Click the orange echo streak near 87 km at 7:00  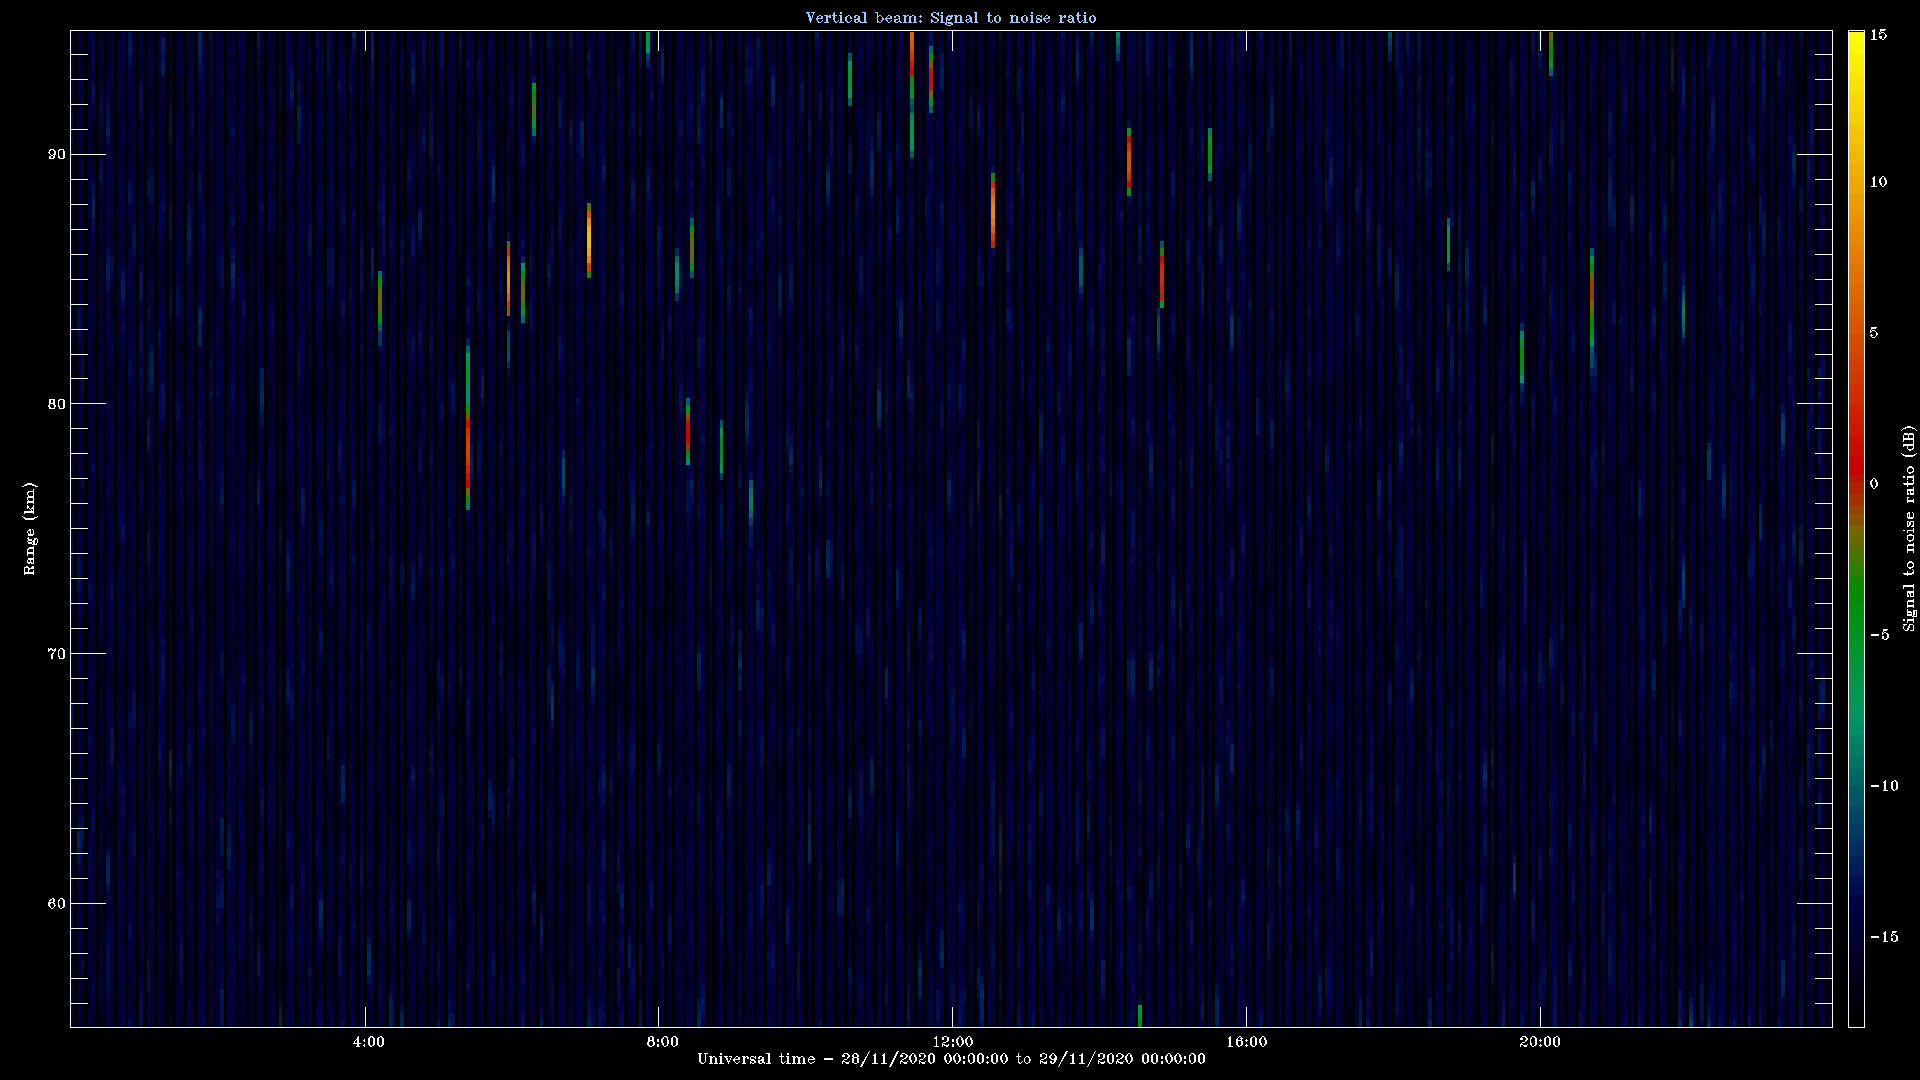click(x=589, y=240)
